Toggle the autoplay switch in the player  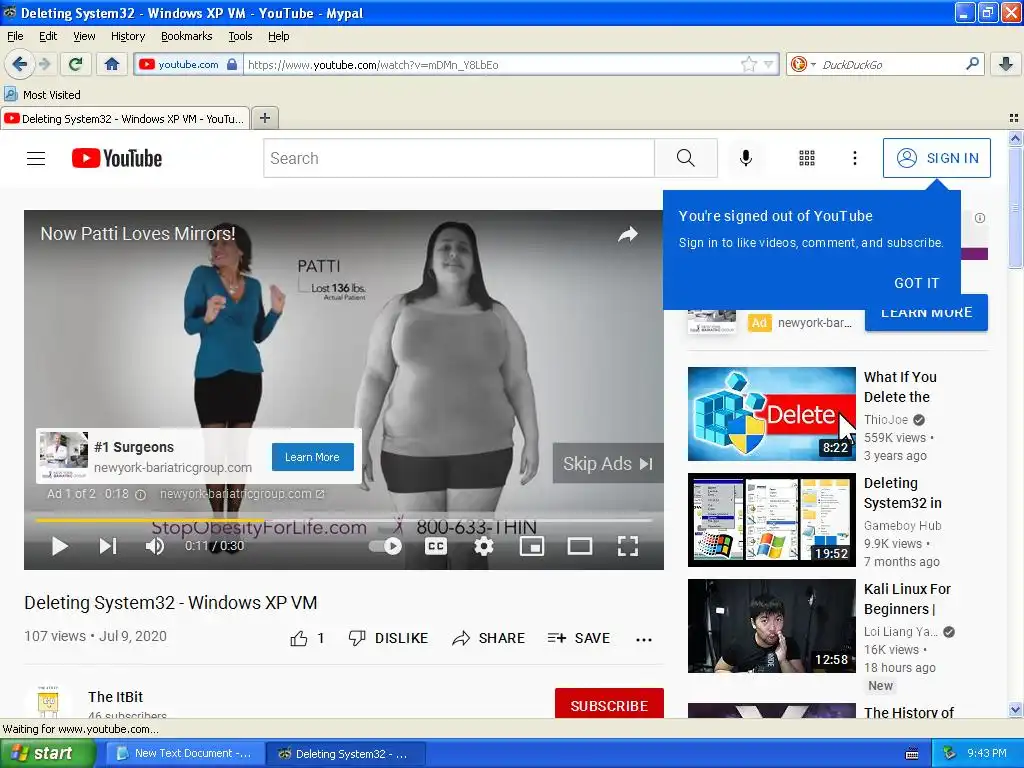pyautogui.click(x=386, y=546)
